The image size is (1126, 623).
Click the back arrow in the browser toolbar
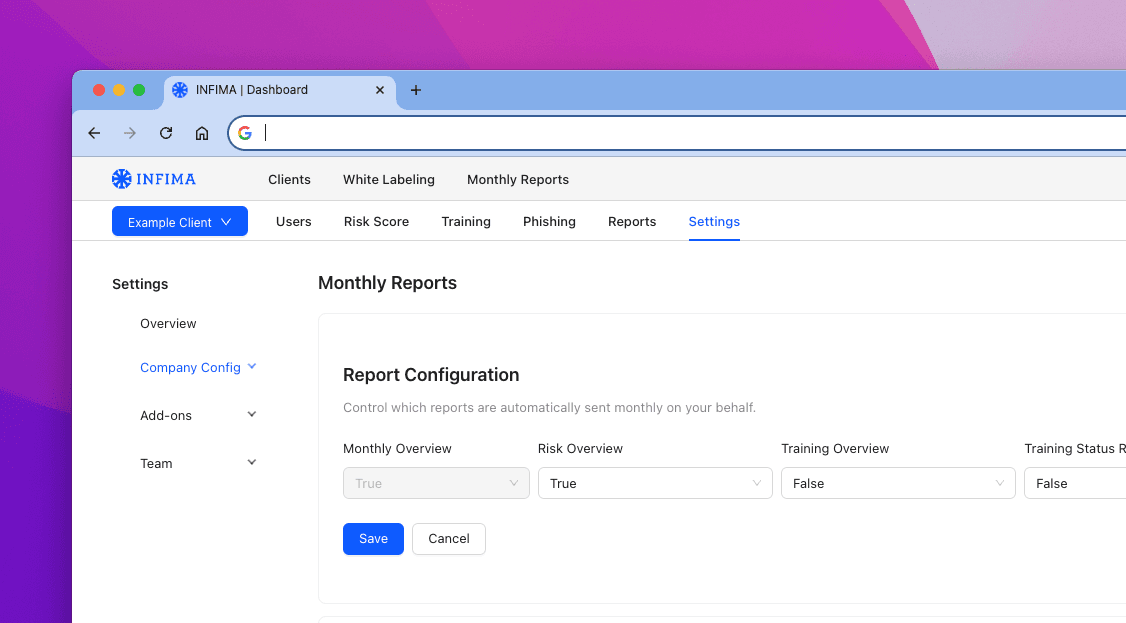tap(94, 132)
